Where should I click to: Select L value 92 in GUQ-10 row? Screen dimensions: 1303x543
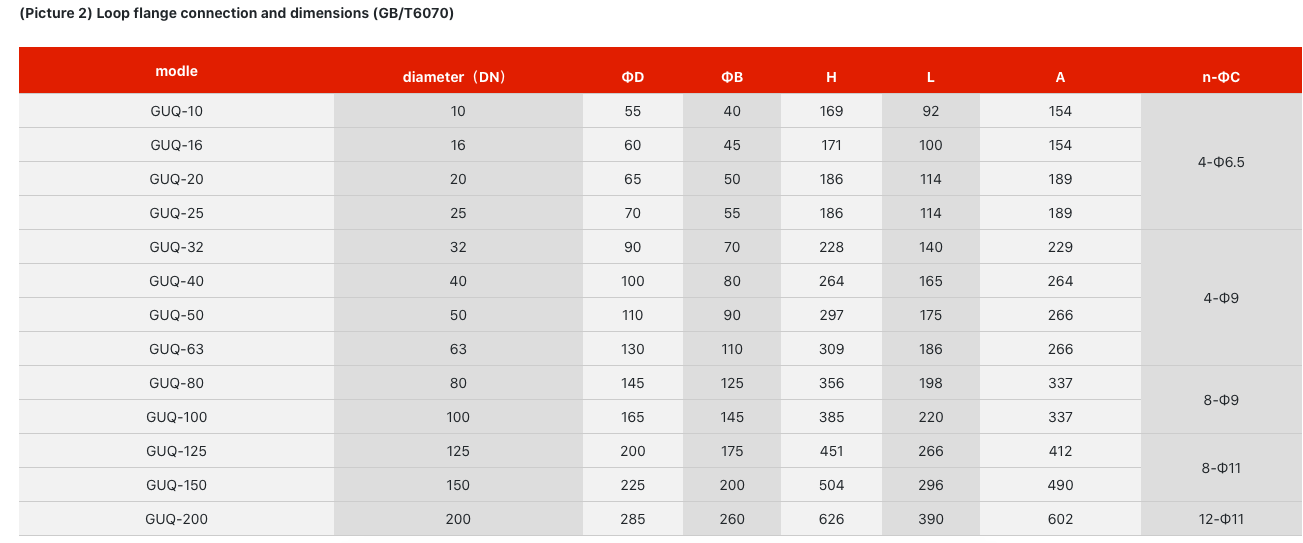(931, 111)
